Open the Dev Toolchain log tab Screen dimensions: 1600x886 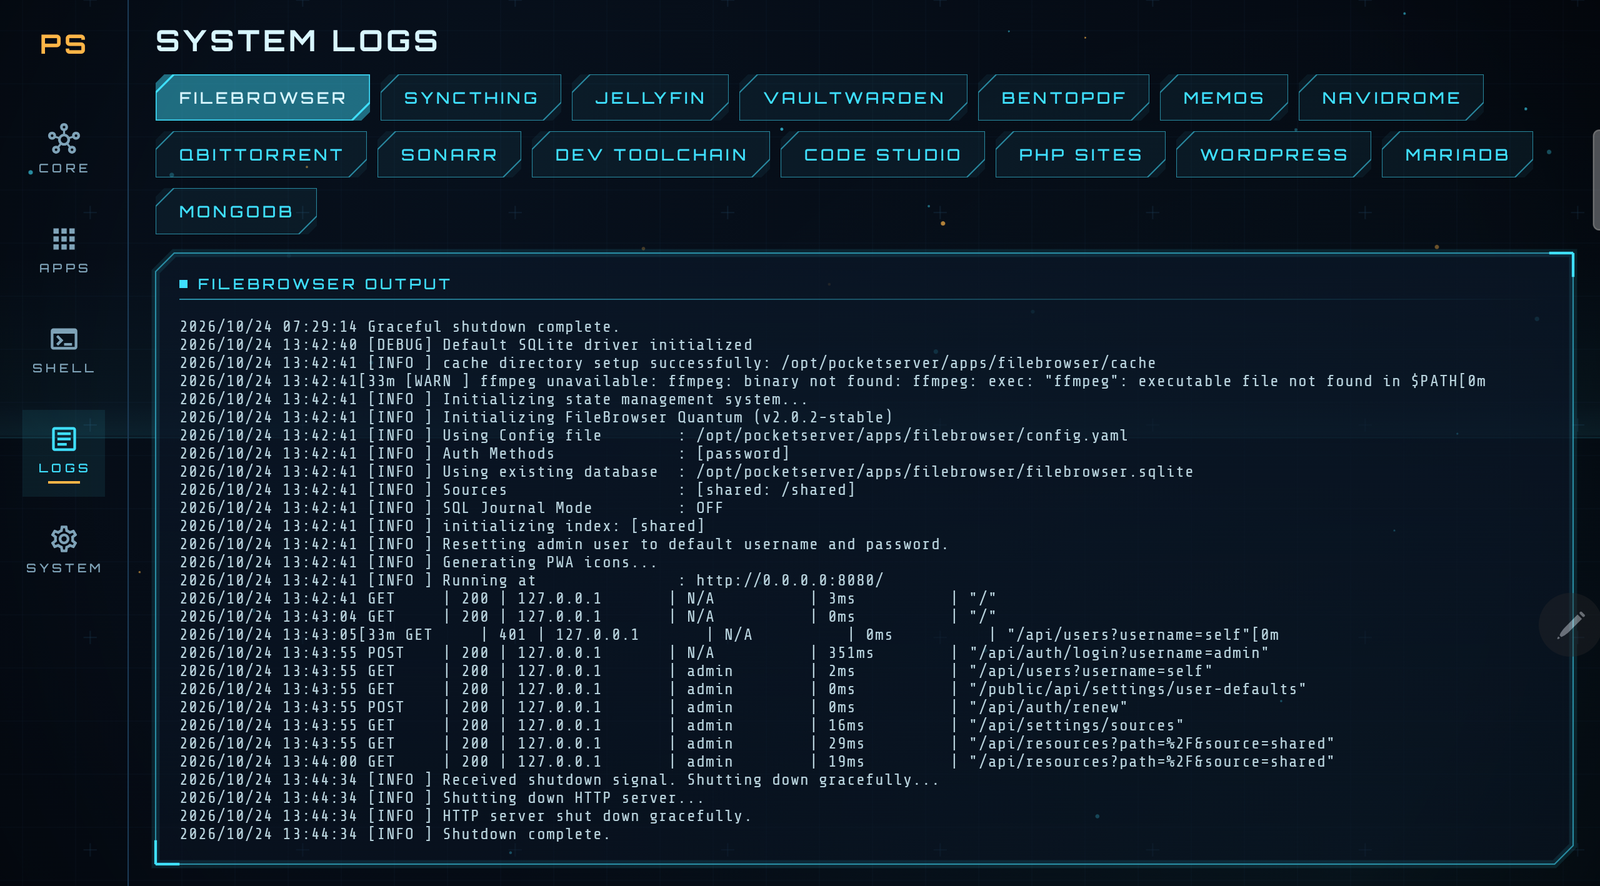click(x=651, y=155)
